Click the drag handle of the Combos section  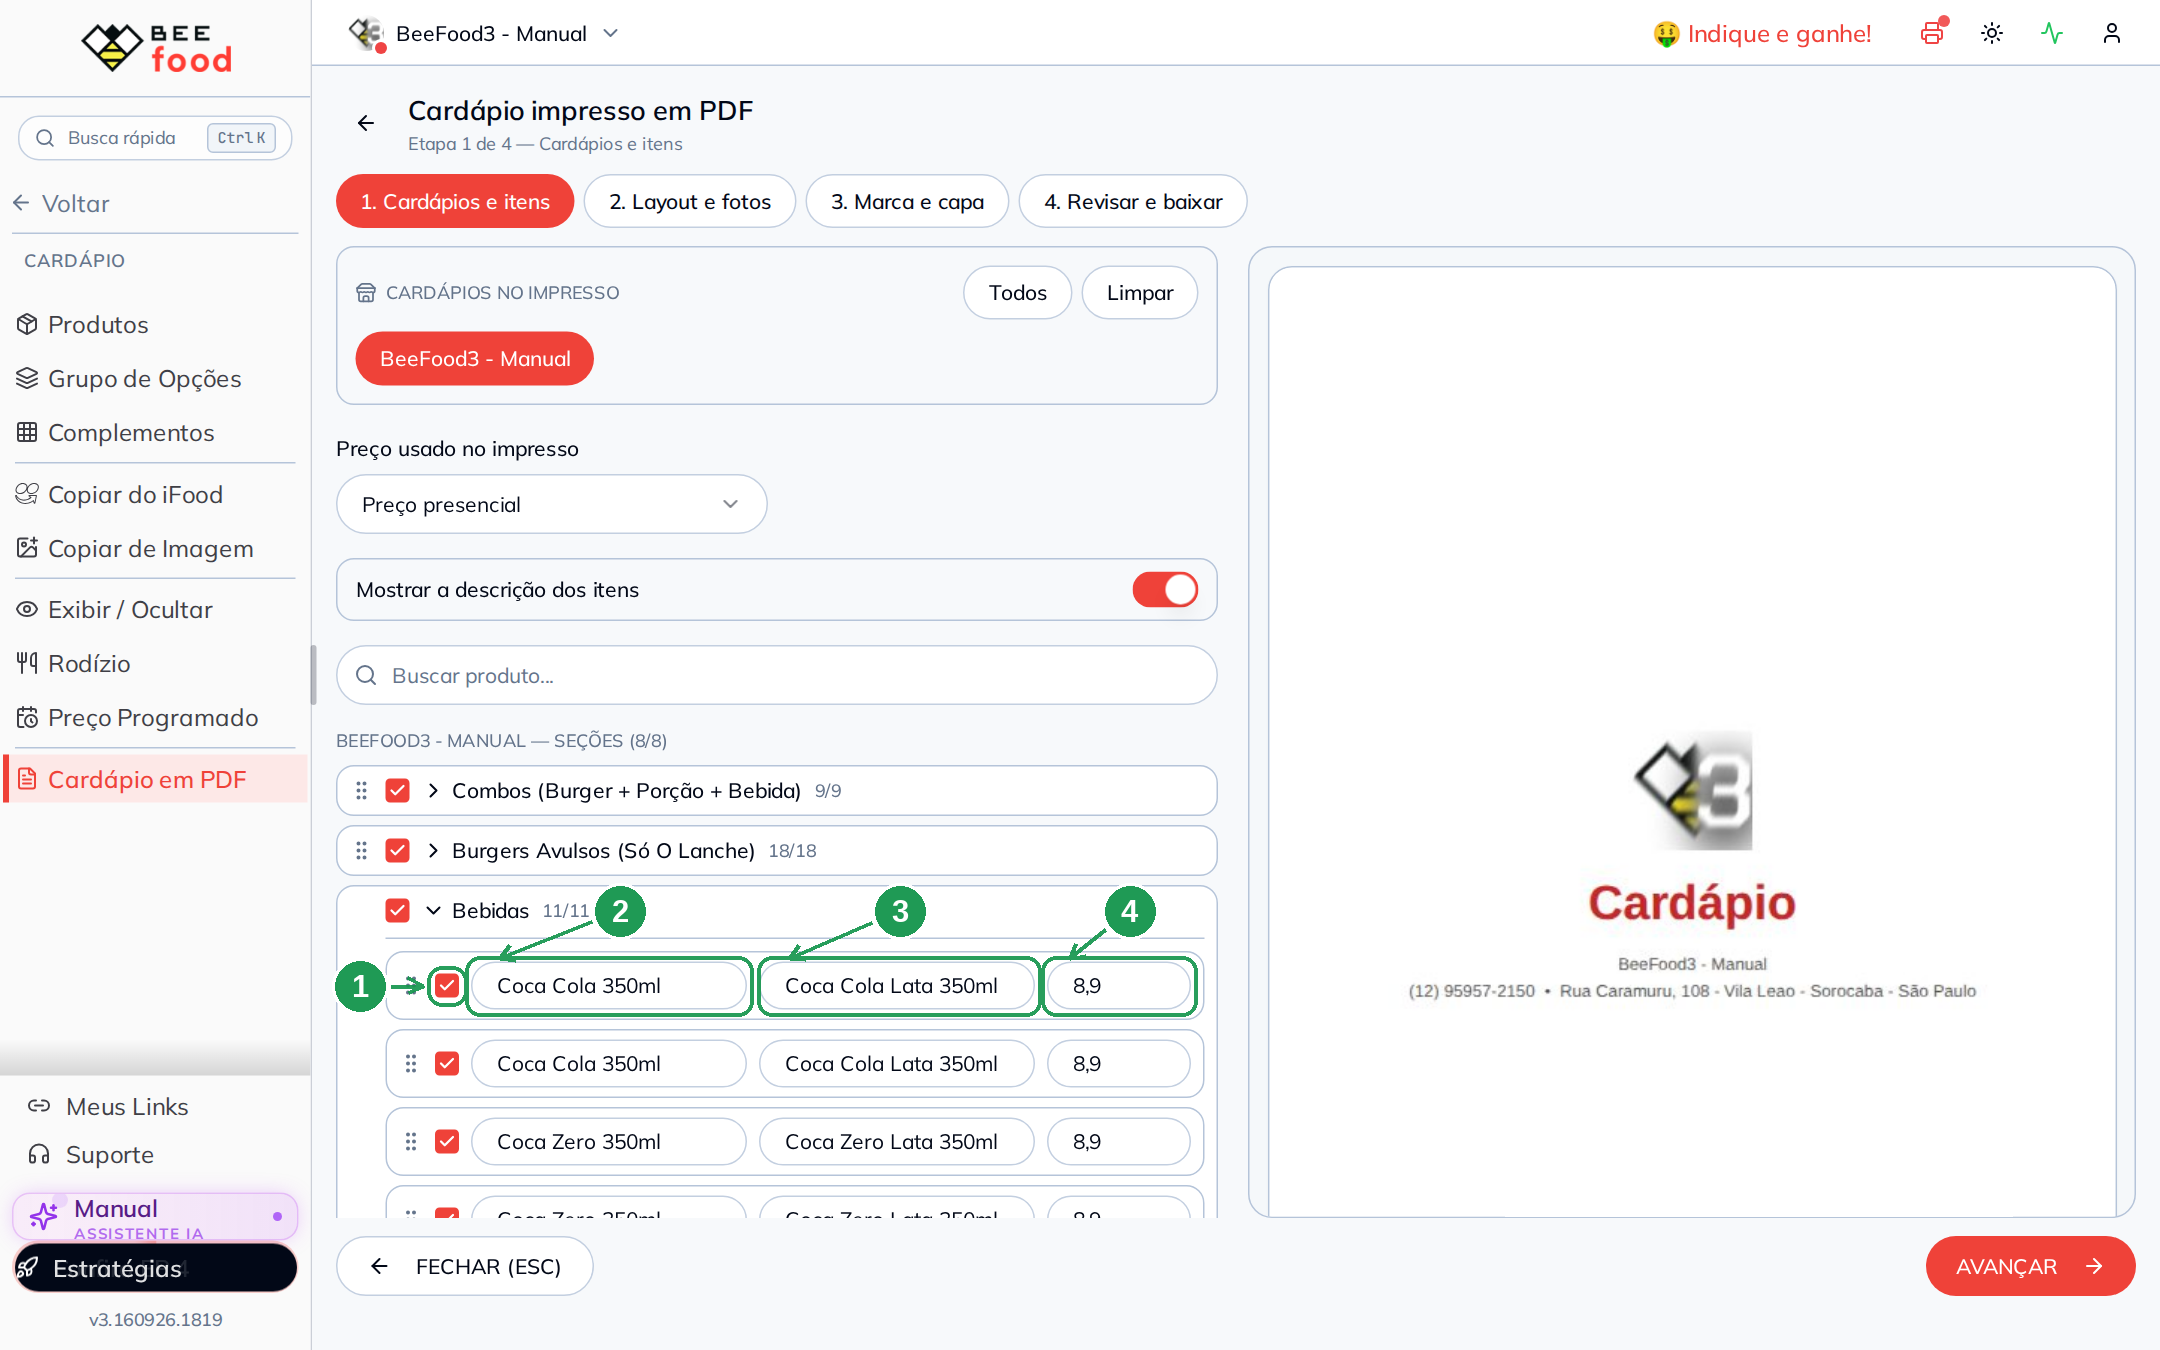(361, 790)
